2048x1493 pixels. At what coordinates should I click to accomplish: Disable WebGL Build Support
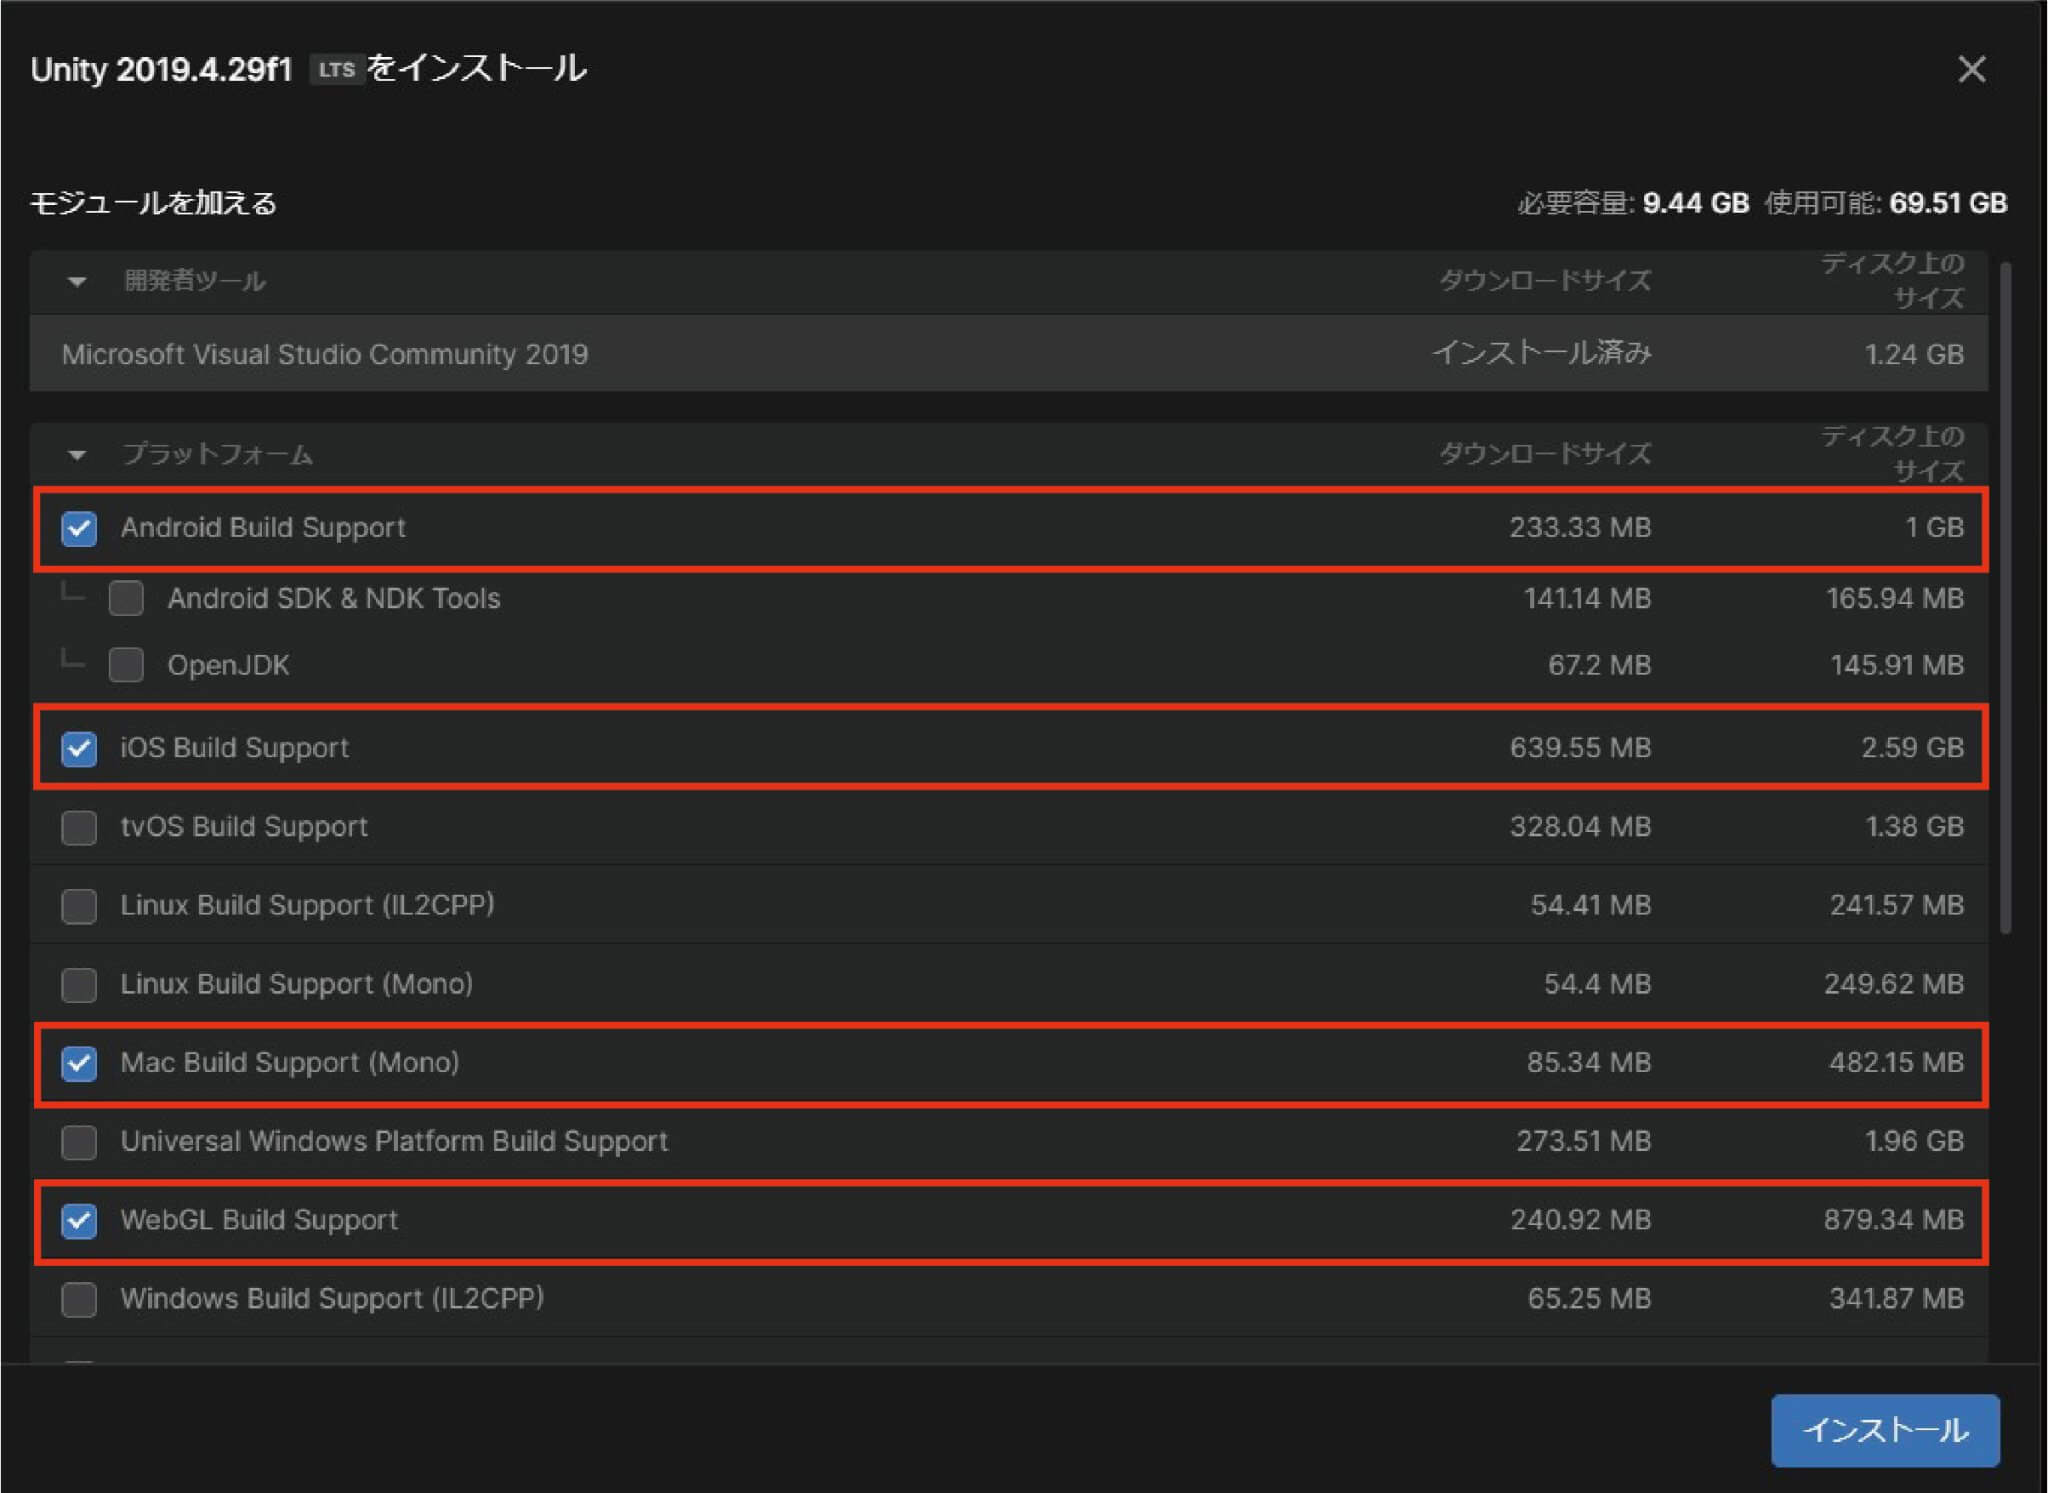(80, 1220)
